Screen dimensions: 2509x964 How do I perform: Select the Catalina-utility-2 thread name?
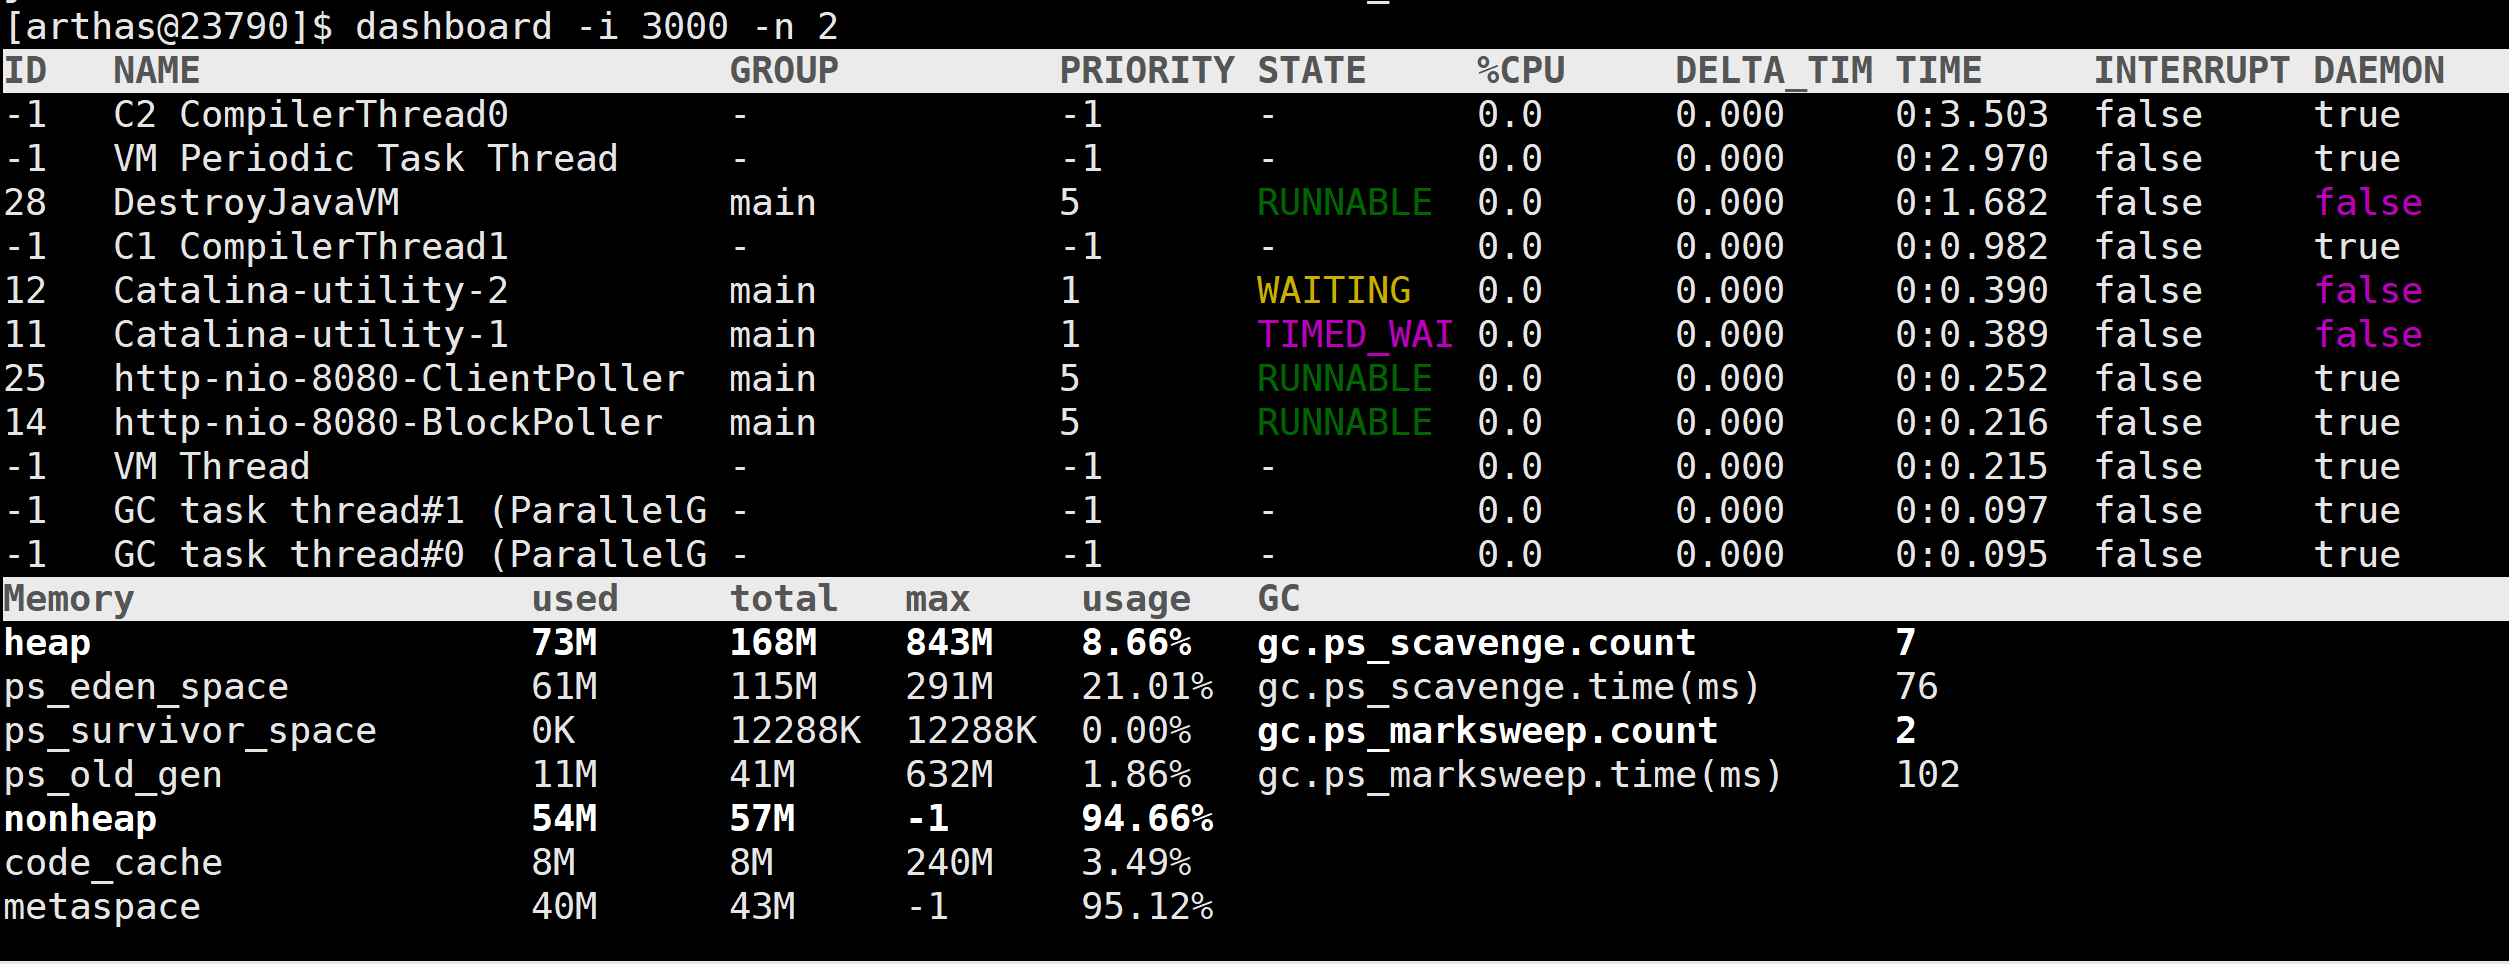point(311,290)
